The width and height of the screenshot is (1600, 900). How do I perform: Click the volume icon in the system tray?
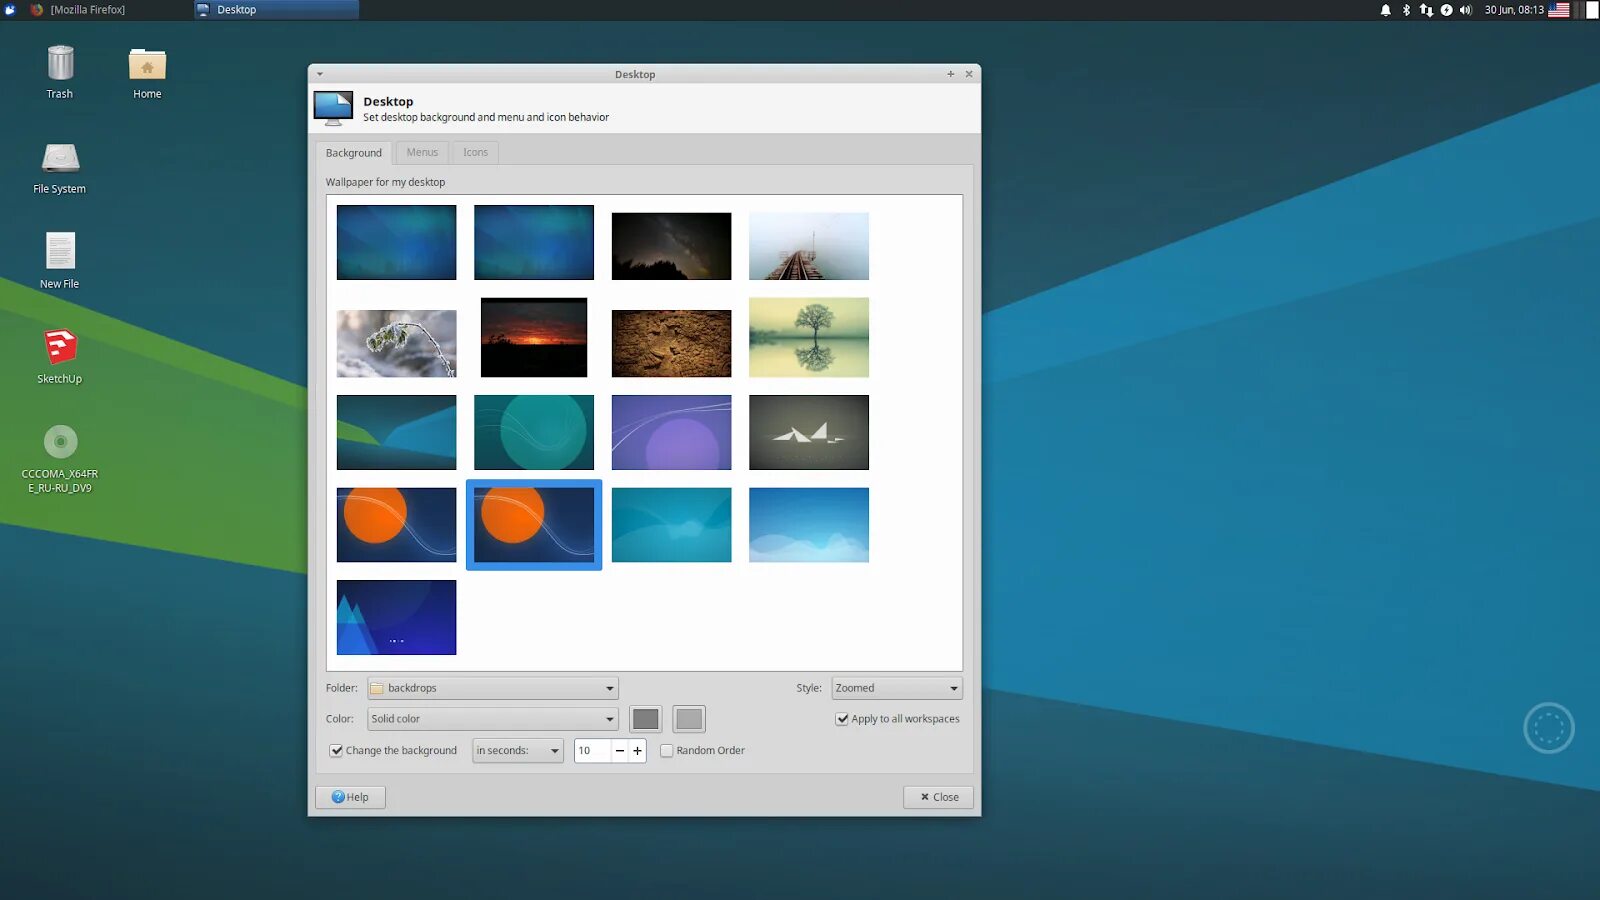(1463, 10)
